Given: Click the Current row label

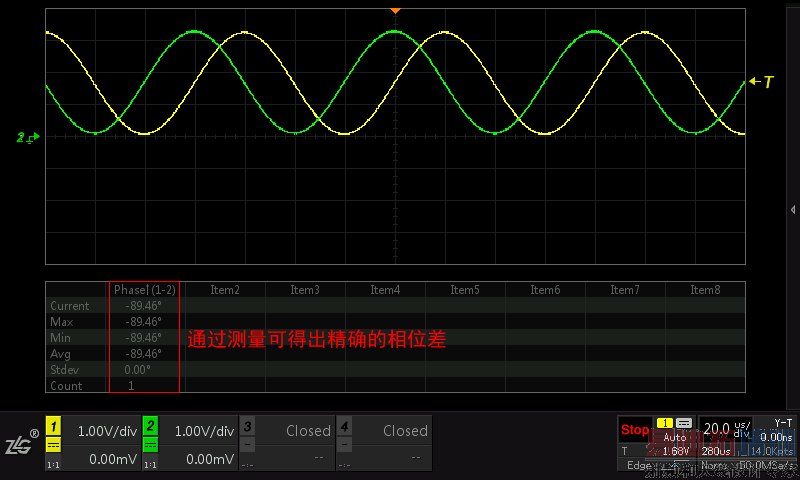Looking at the screenshot, I should coord(69,306).
